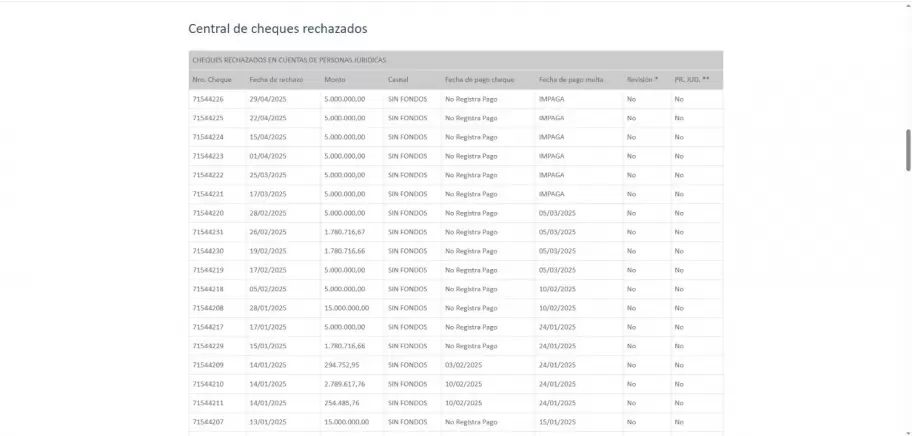The image size is (912, 436).
Task: Click the amount 1.780.716,67
Action: point(345,232)
